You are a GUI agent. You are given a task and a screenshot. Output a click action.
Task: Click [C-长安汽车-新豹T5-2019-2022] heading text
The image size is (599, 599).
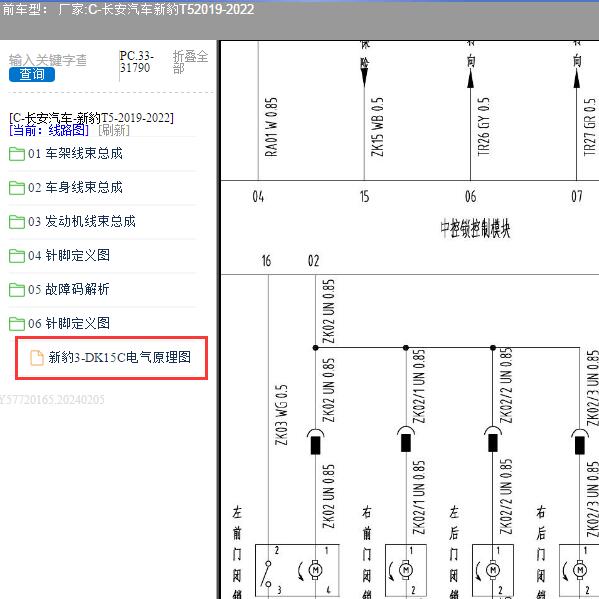click(91, 118)
